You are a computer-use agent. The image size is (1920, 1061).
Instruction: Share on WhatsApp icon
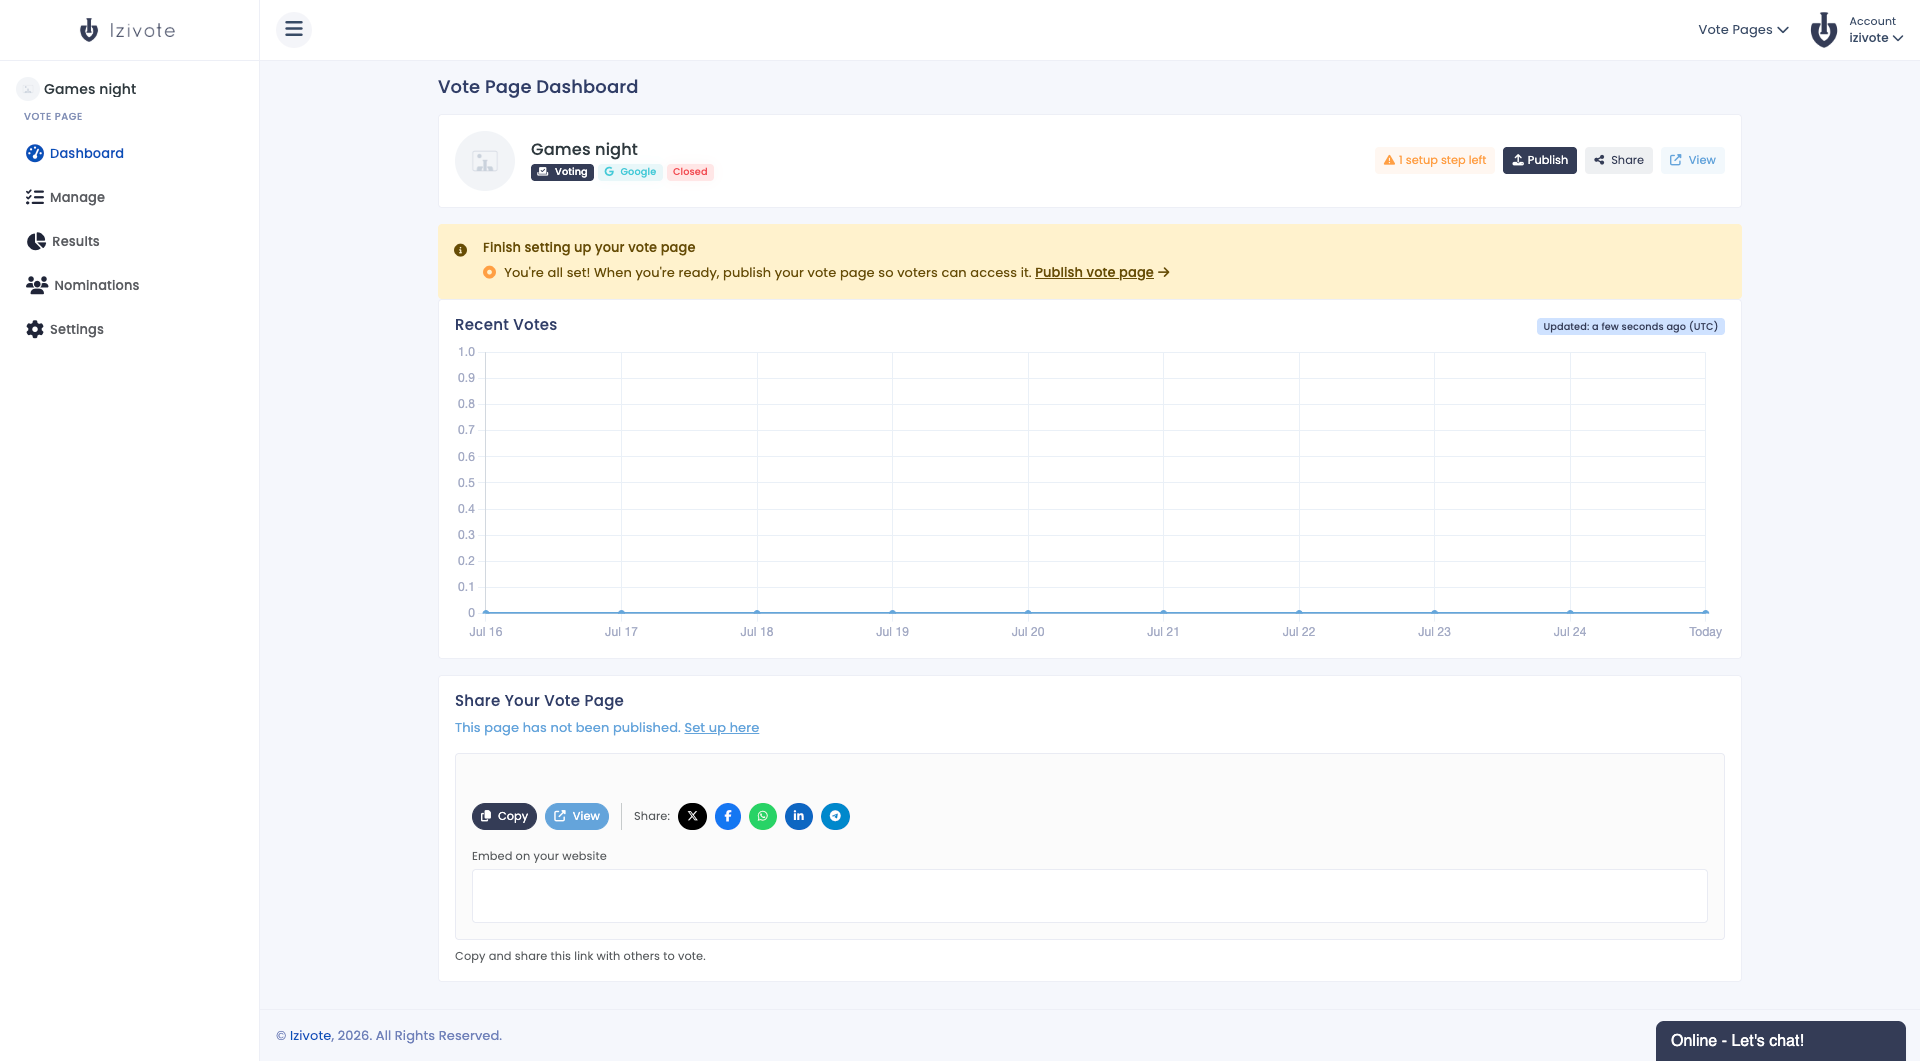(763, 816)
